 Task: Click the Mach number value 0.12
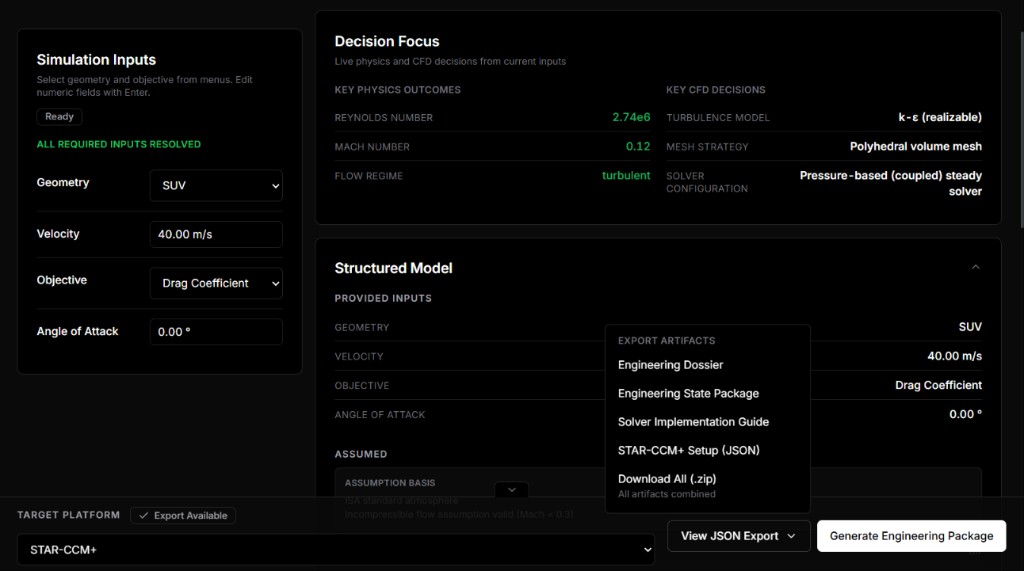pos(638,146)
